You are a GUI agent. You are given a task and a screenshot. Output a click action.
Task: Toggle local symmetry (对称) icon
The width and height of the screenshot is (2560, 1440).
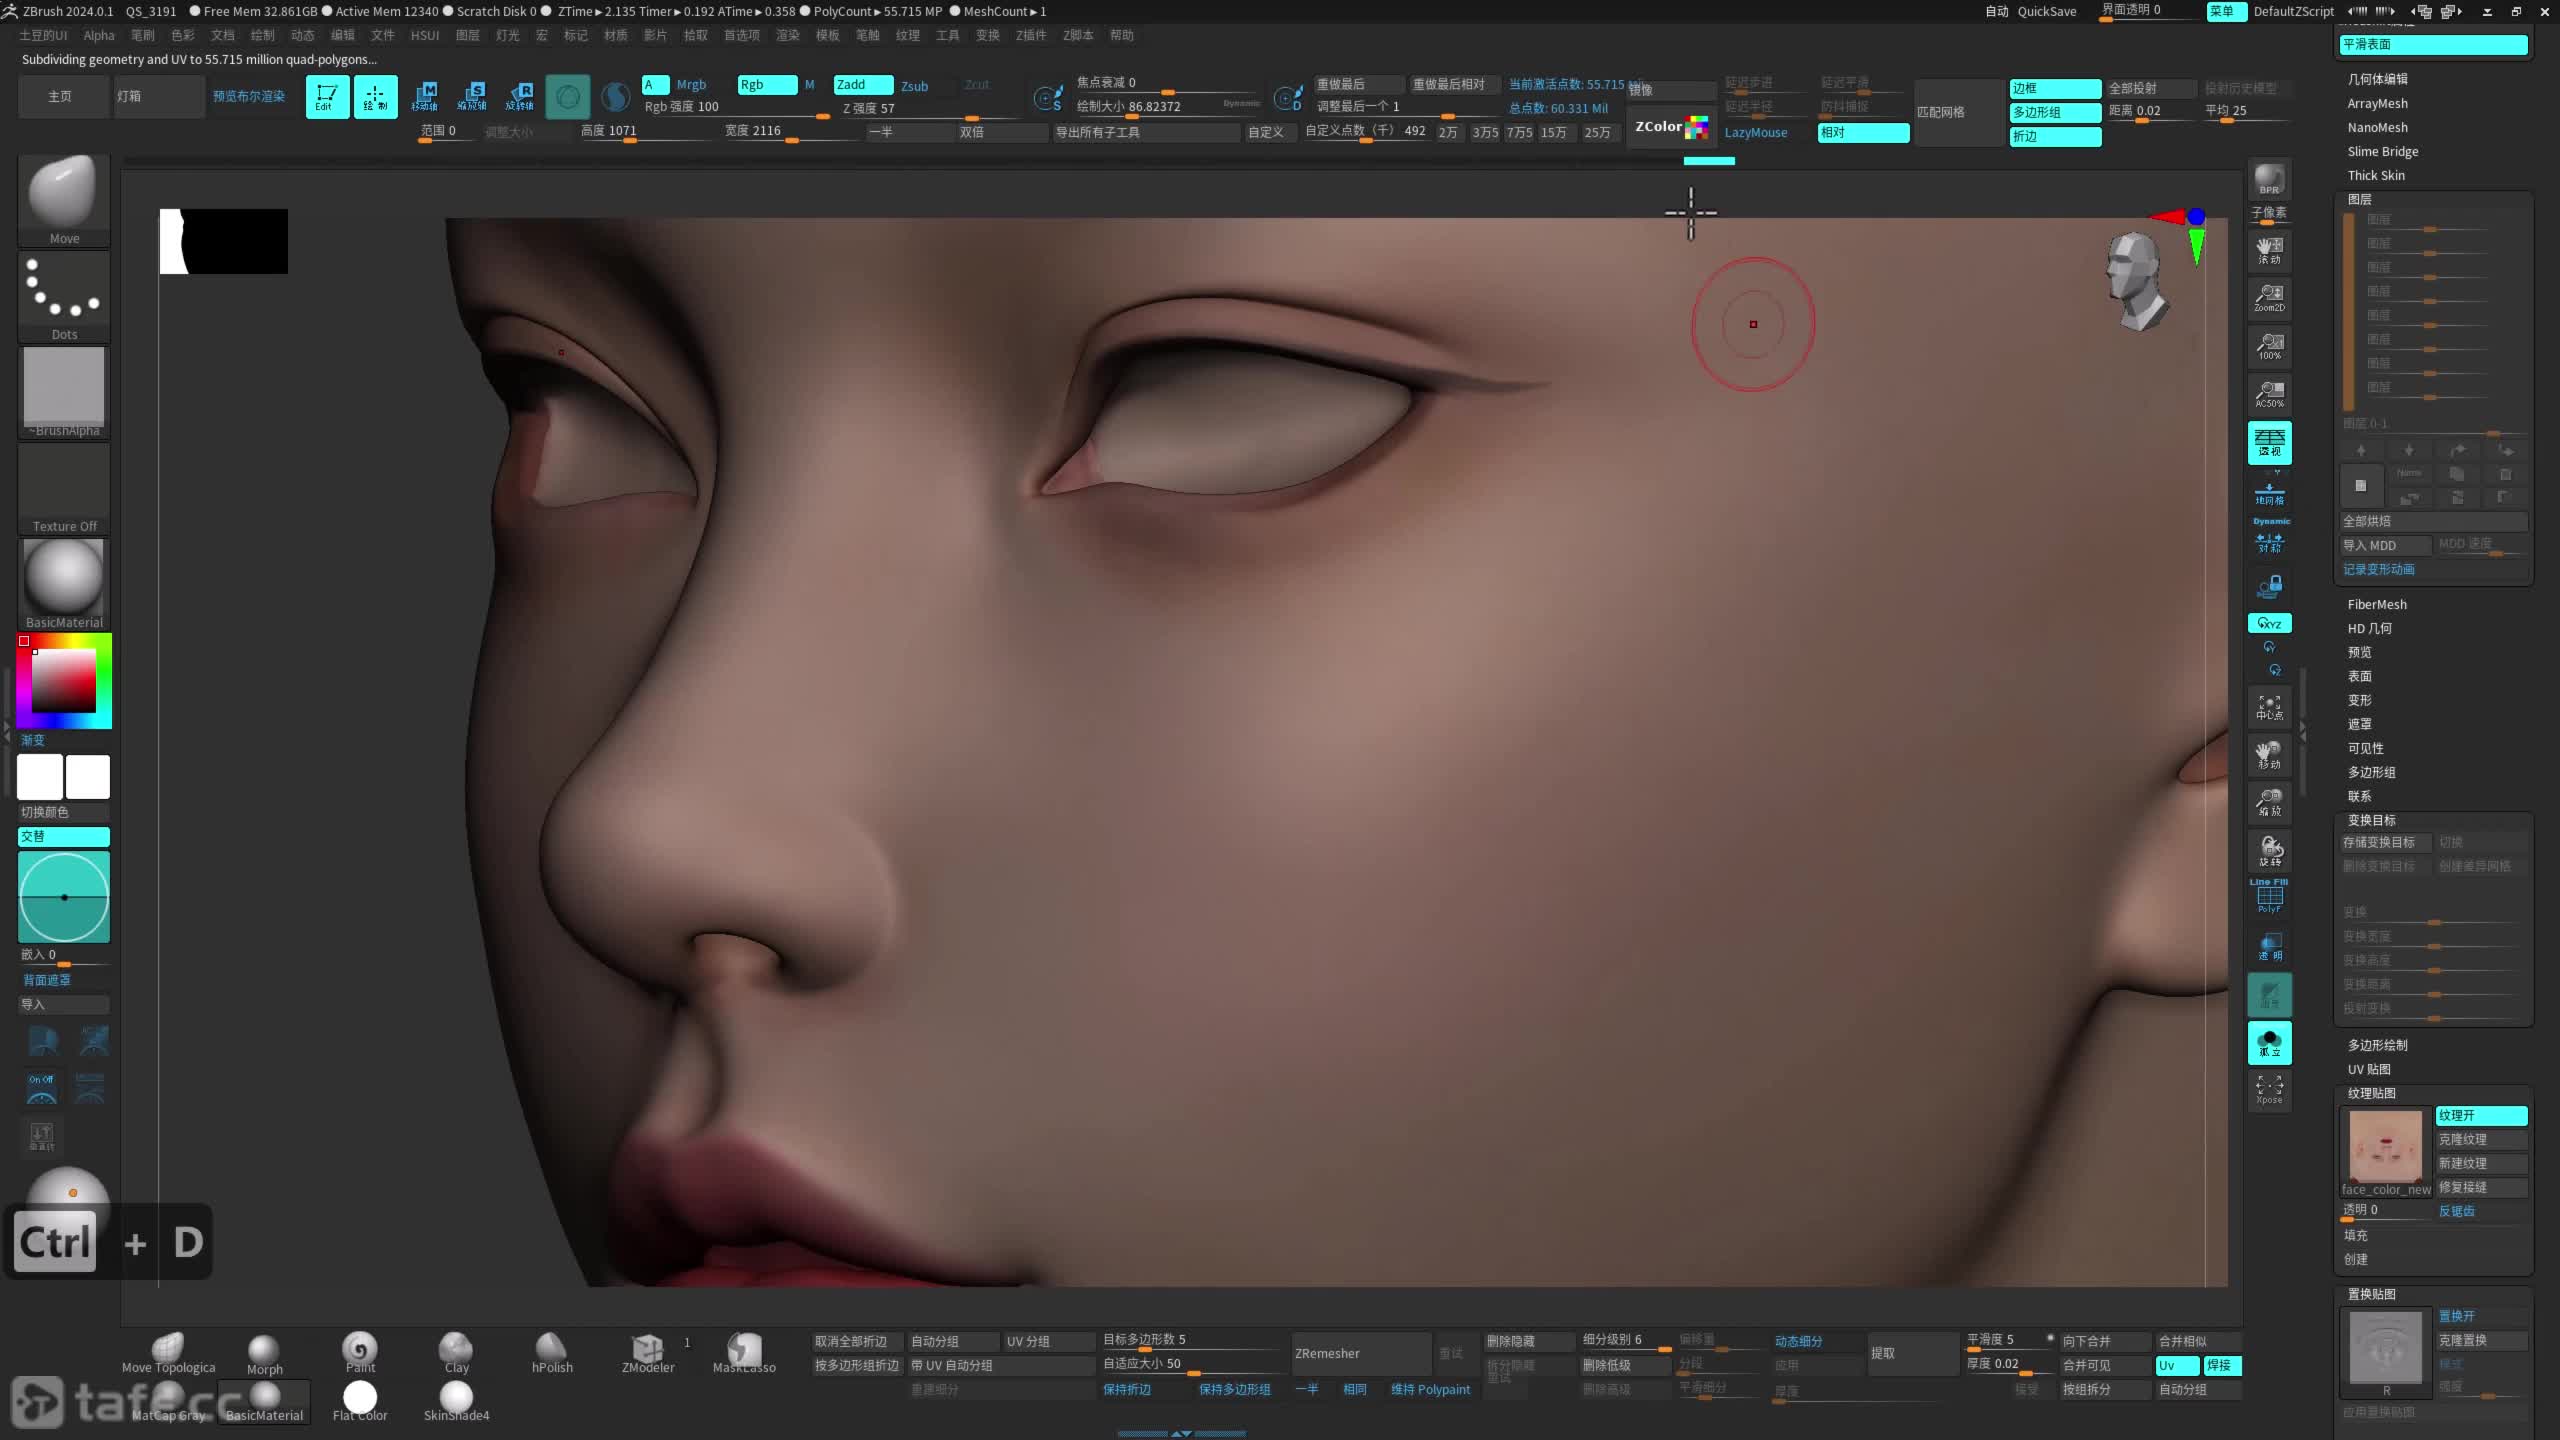pyautogui.click(x=2269, y=544)
